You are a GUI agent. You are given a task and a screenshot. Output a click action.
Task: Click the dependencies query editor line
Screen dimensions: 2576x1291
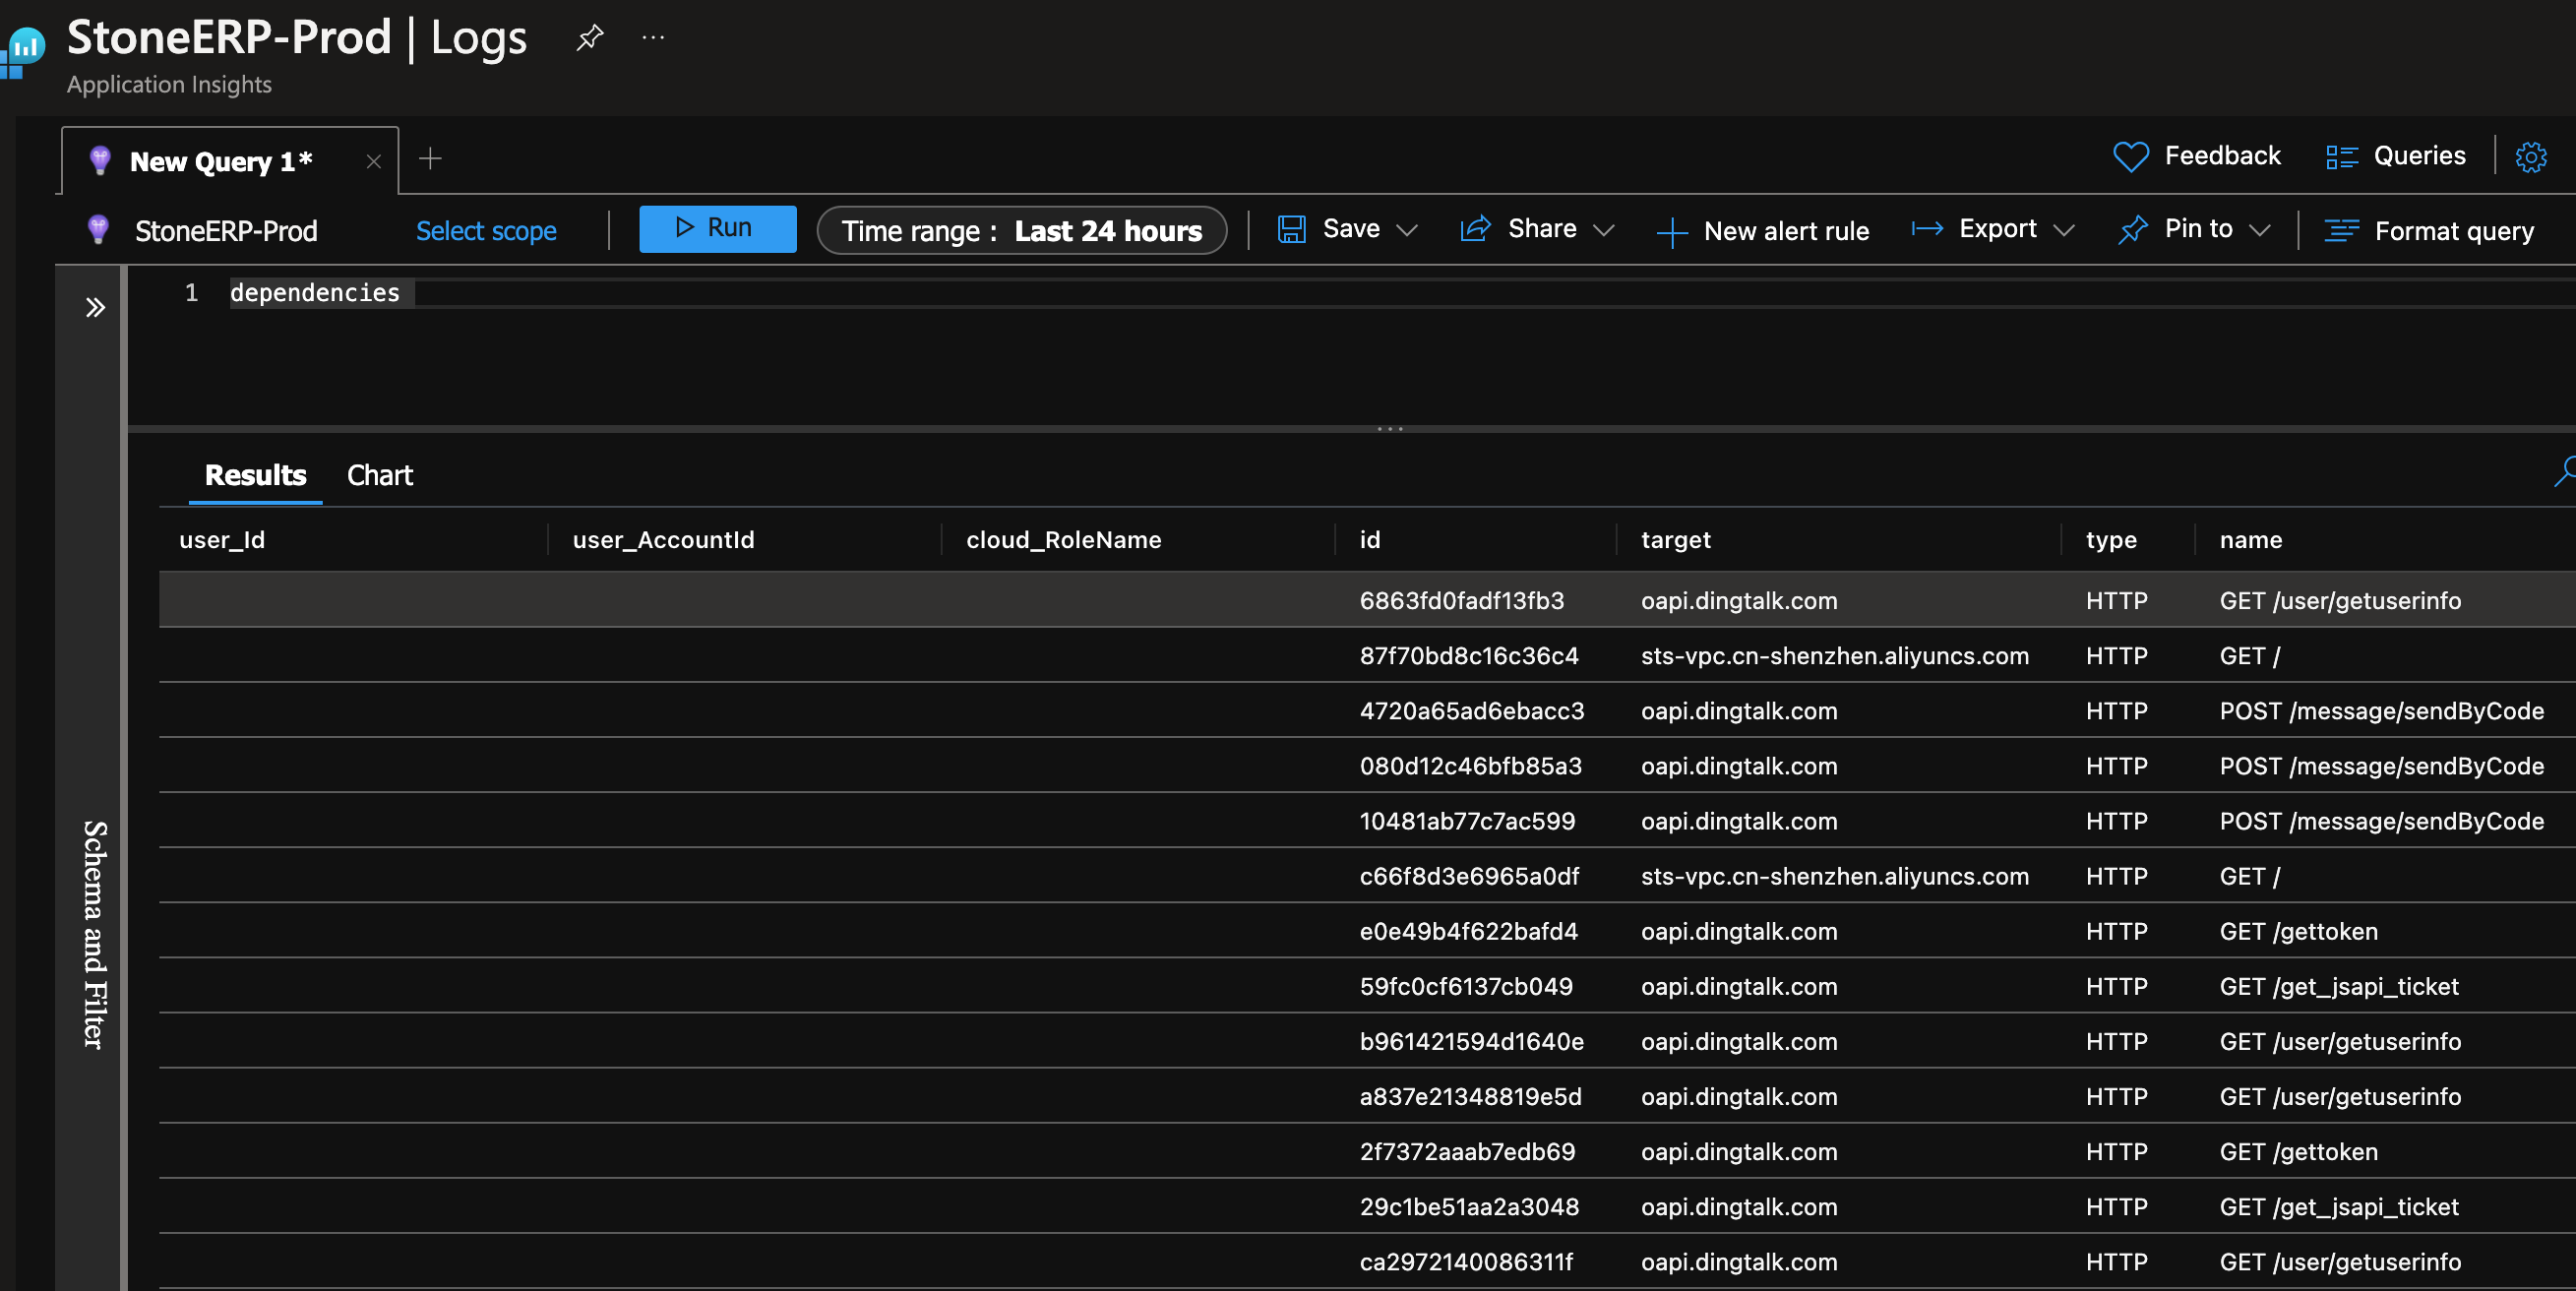(x=314, y=292)
